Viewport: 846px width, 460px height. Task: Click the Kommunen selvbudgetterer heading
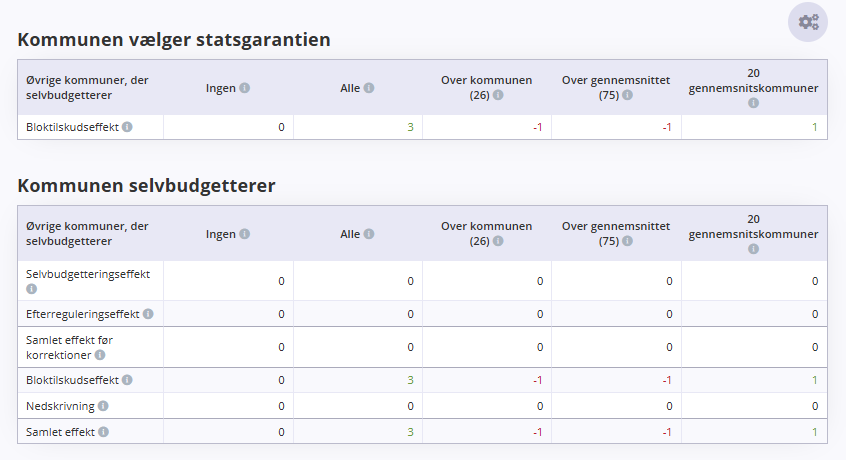point(146,186)
